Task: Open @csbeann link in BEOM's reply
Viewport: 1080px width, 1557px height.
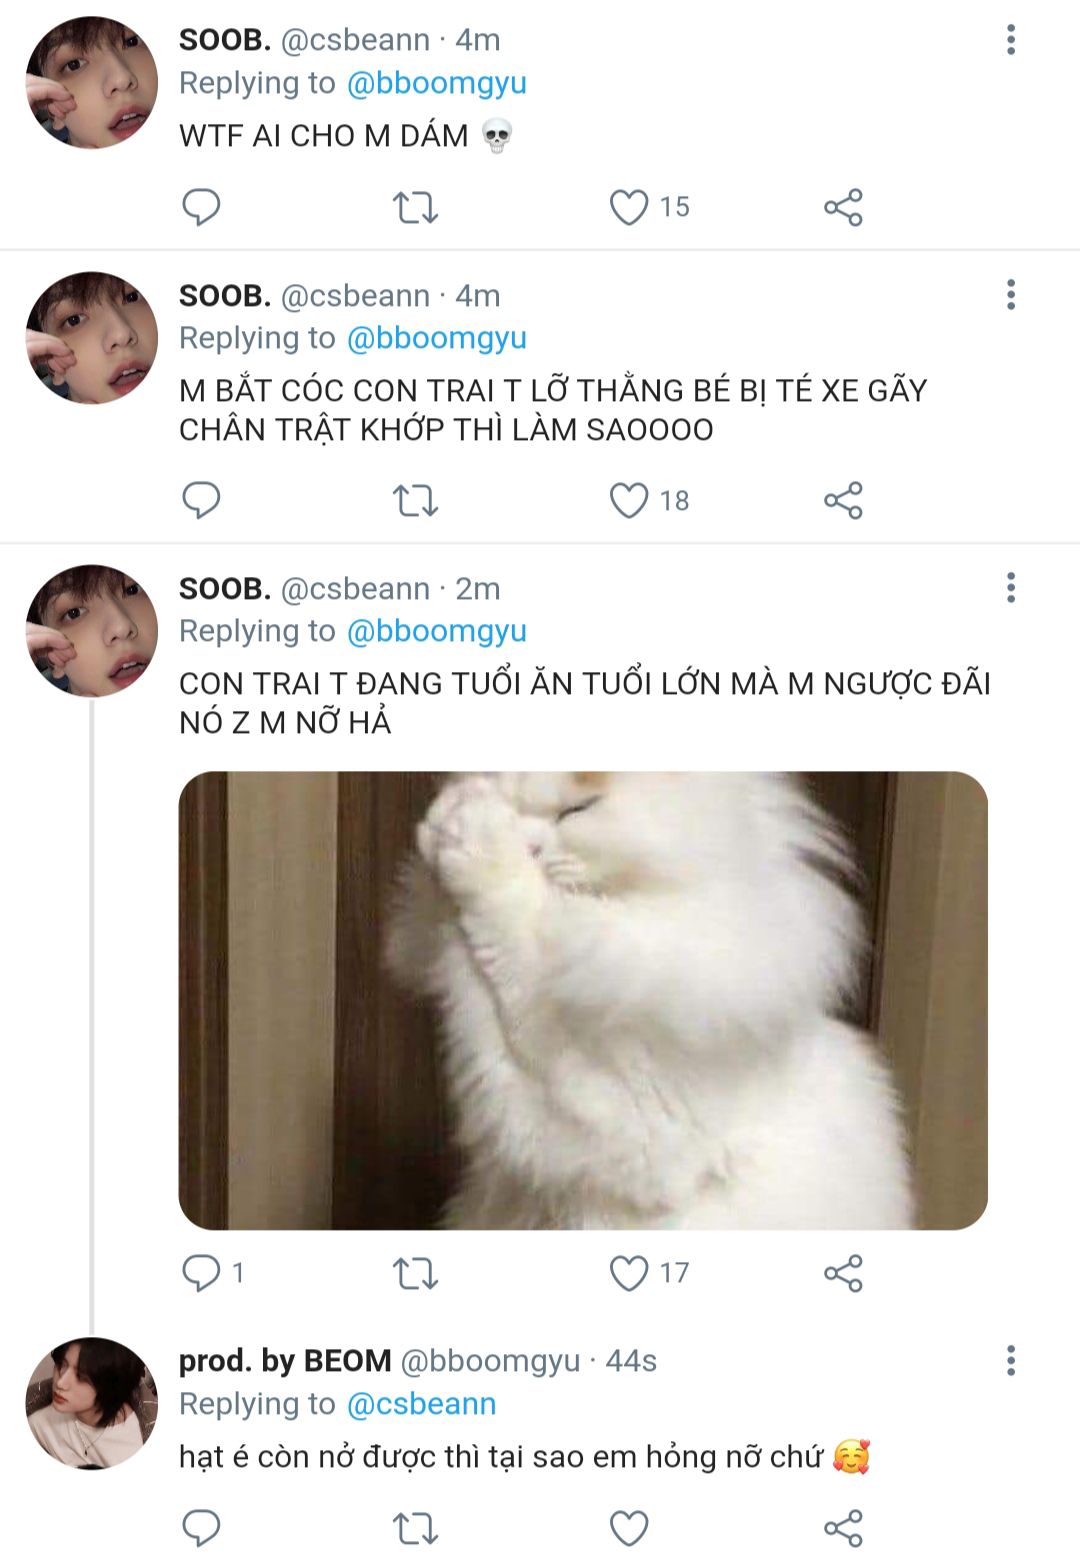Action: tap(421, 1404)
